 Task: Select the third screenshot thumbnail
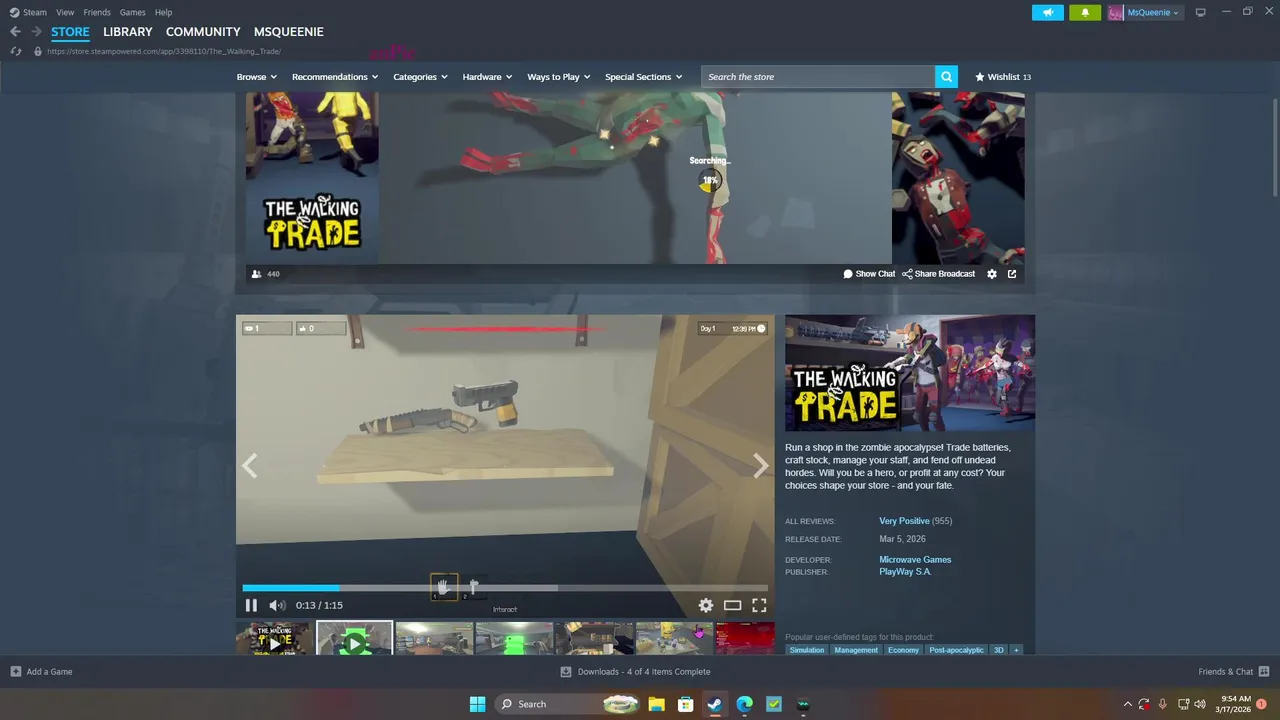(434, 639)
